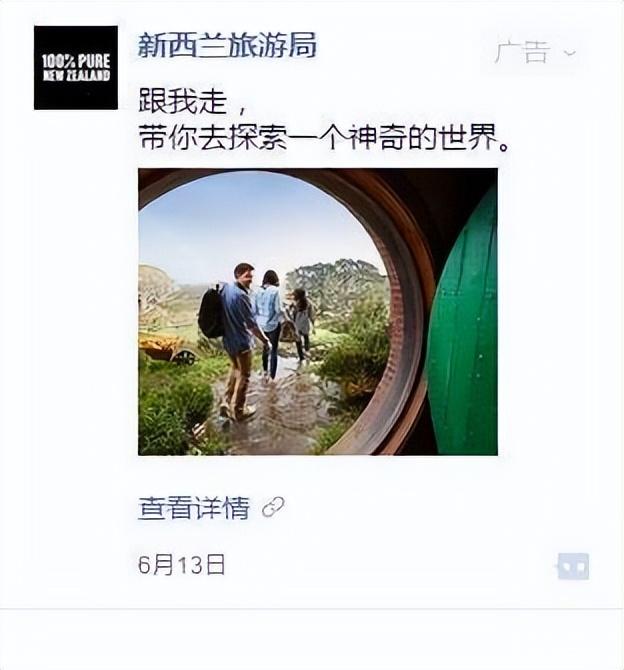Open the Hobbiton photo thumbnail
This screenshot has width=624, height=670.
coord(318,311)
